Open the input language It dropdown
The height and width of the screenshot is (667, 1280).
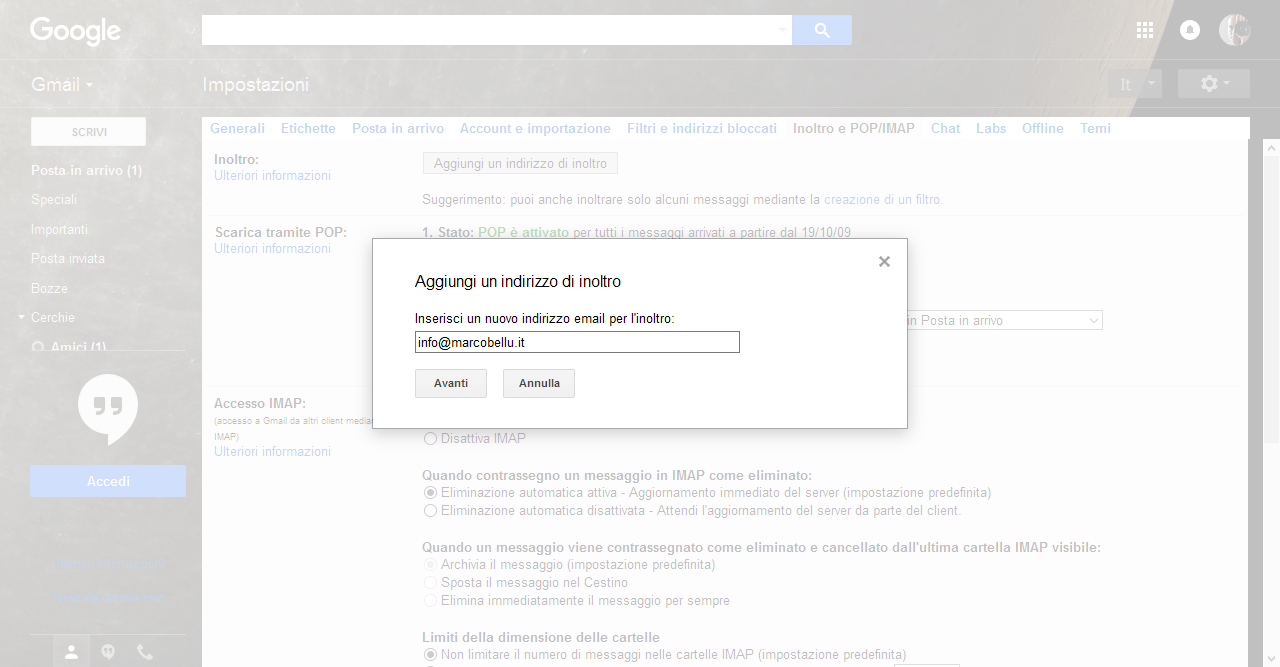(x=1135, y=84)
